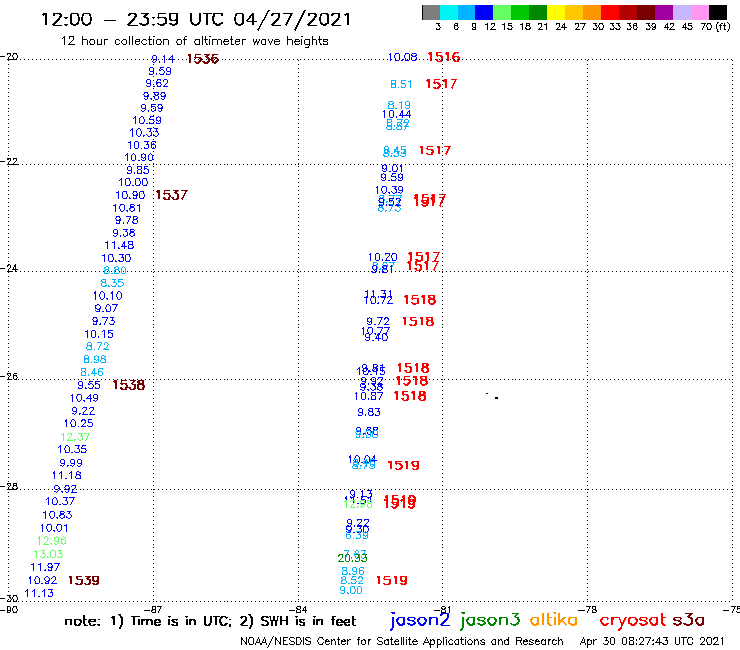
Task: Click the light blue value 8.35
Action: 112,283
